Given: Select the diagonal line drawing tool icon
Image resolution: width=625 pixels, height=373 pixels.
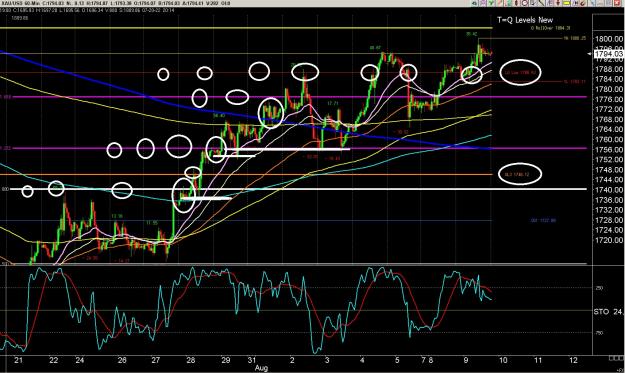Looking at the screenshot, I should point(541,3).
